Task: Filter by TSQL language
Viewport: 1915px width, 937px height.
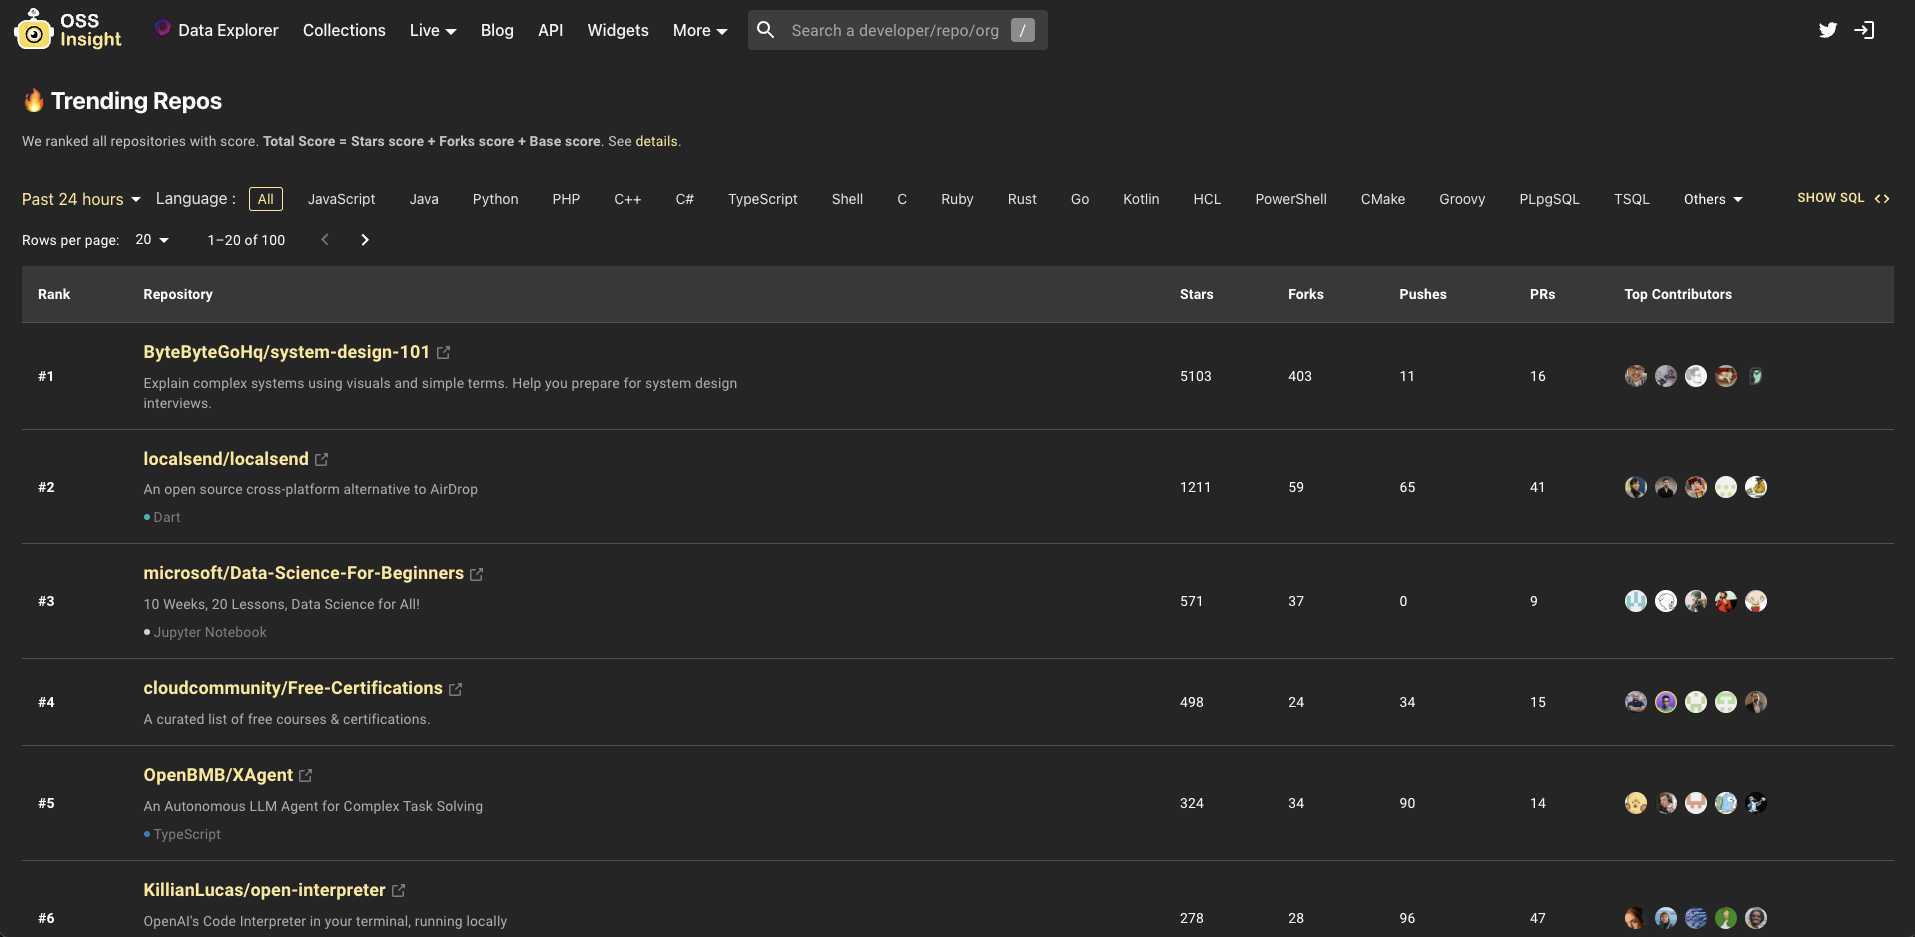Action: click(1632, 199)
